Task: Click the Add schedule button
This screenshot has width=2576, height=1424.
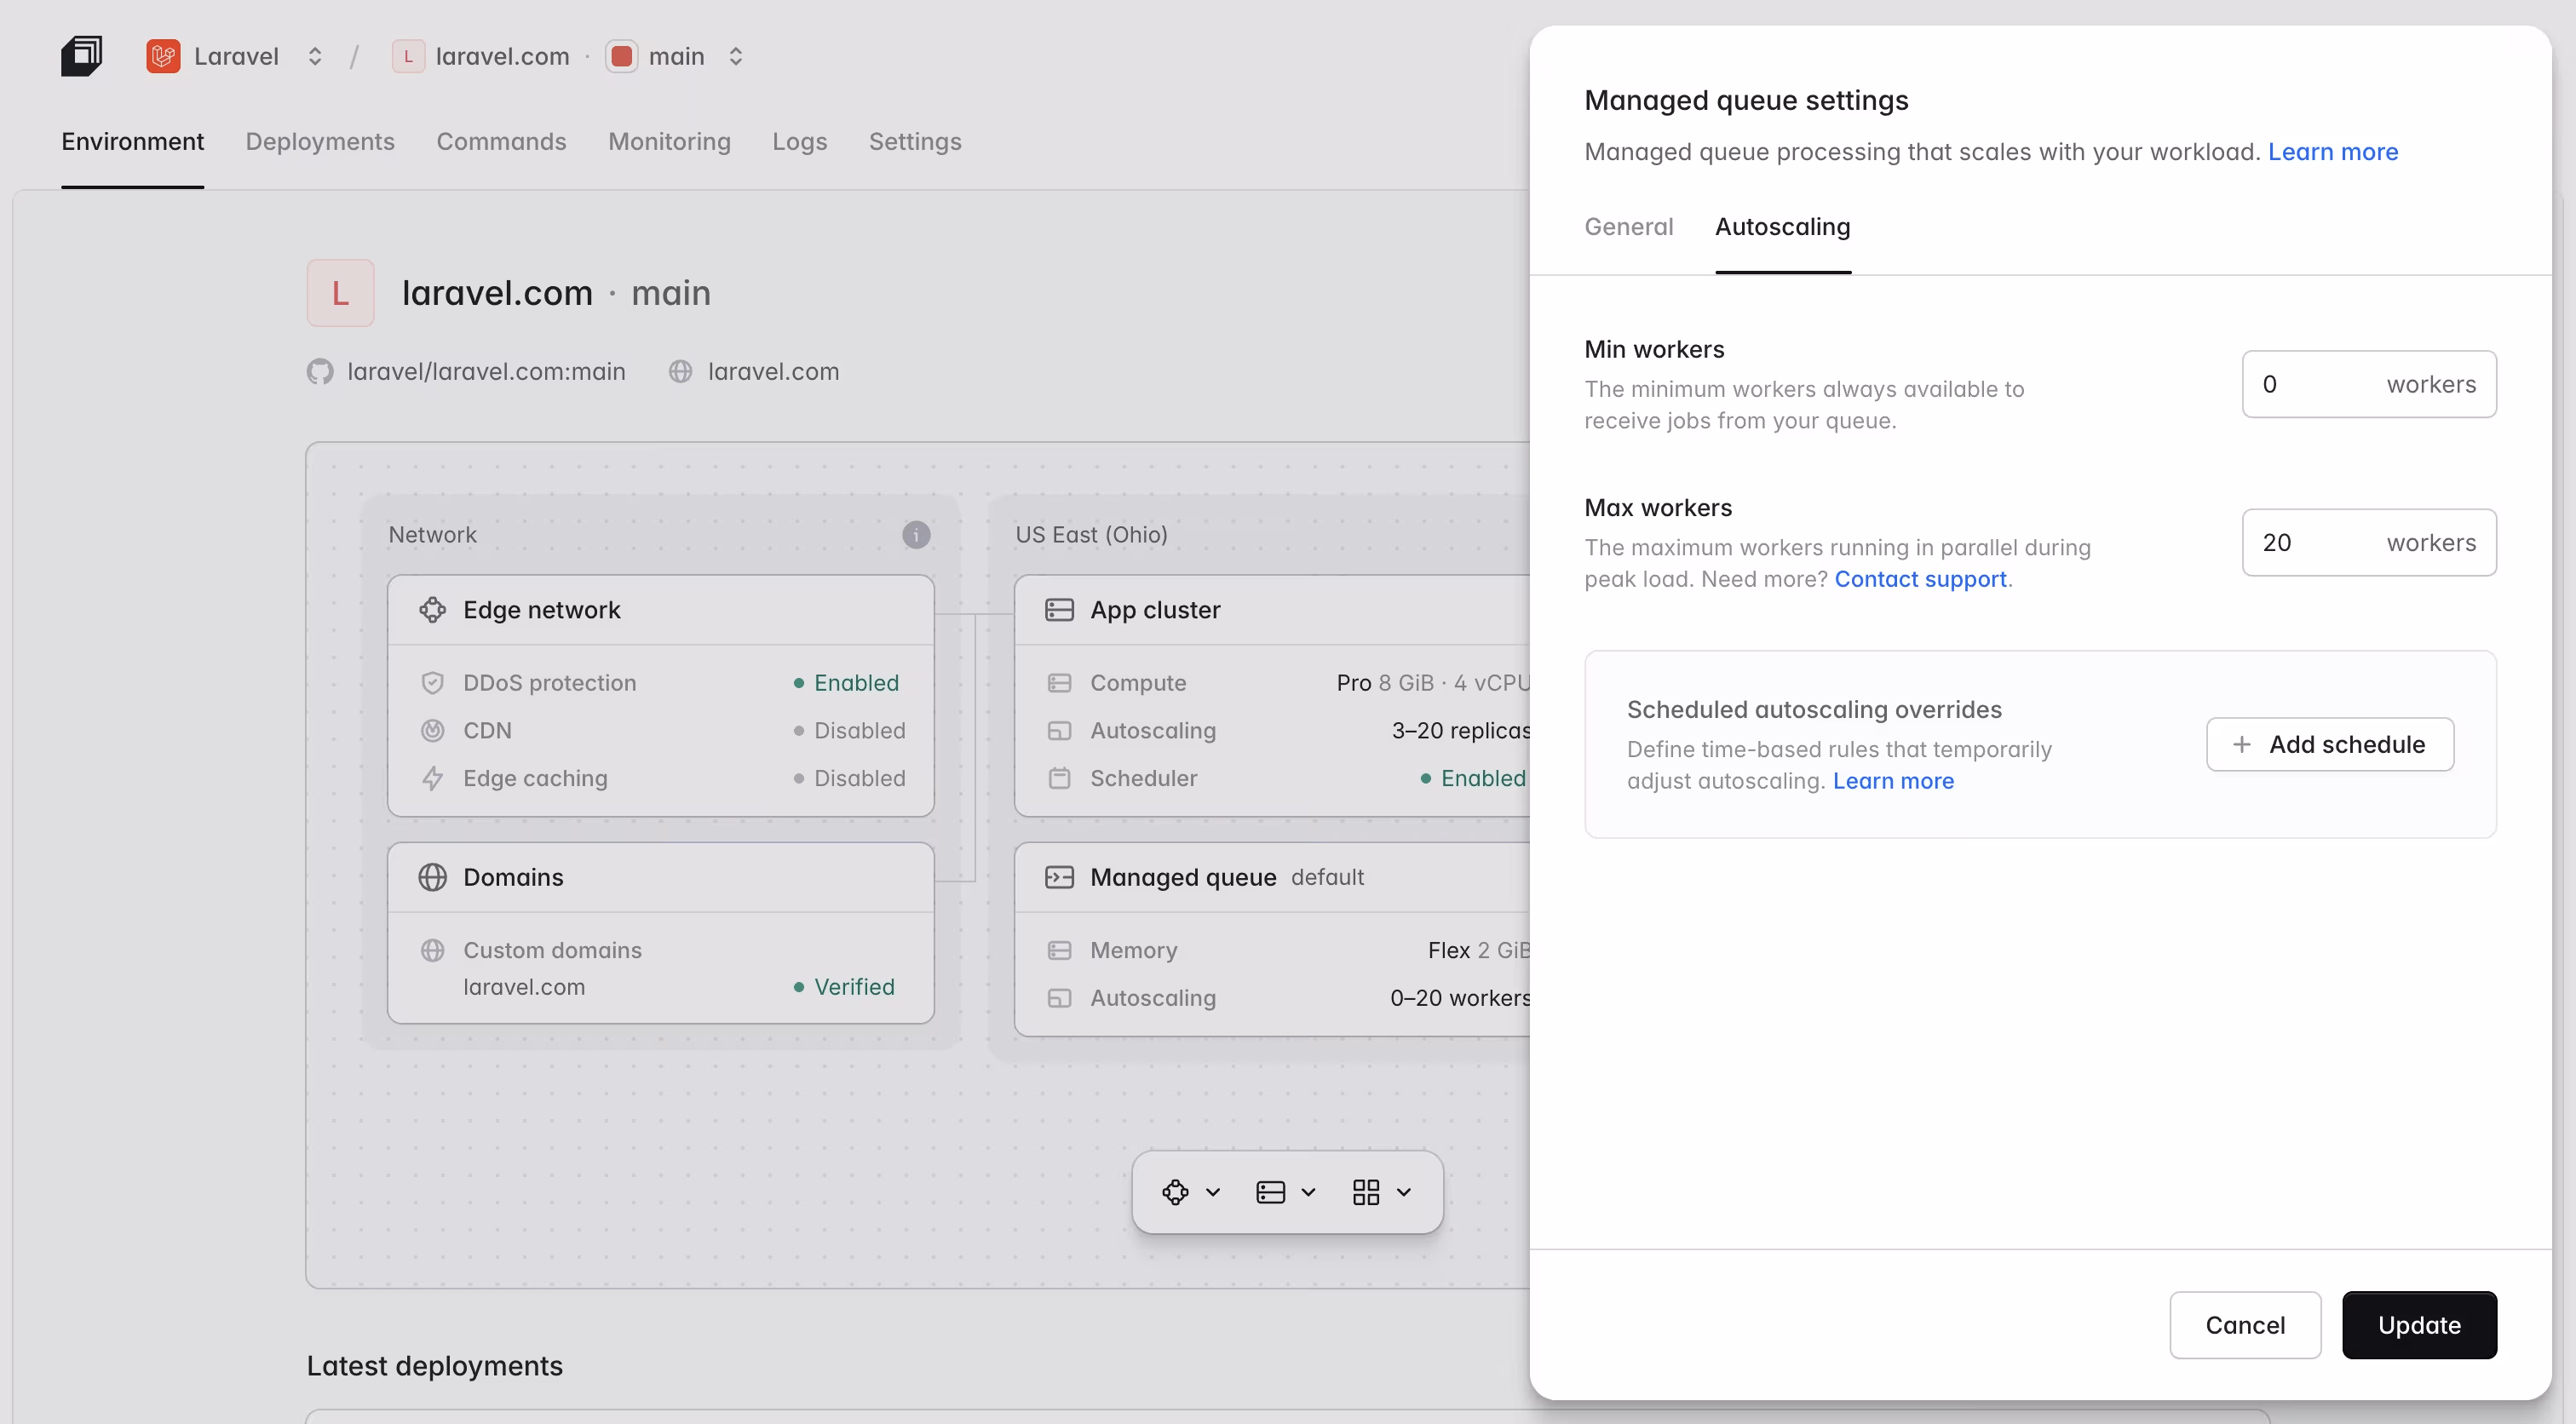Action: pyautogui.click(x=2329, y=745)
